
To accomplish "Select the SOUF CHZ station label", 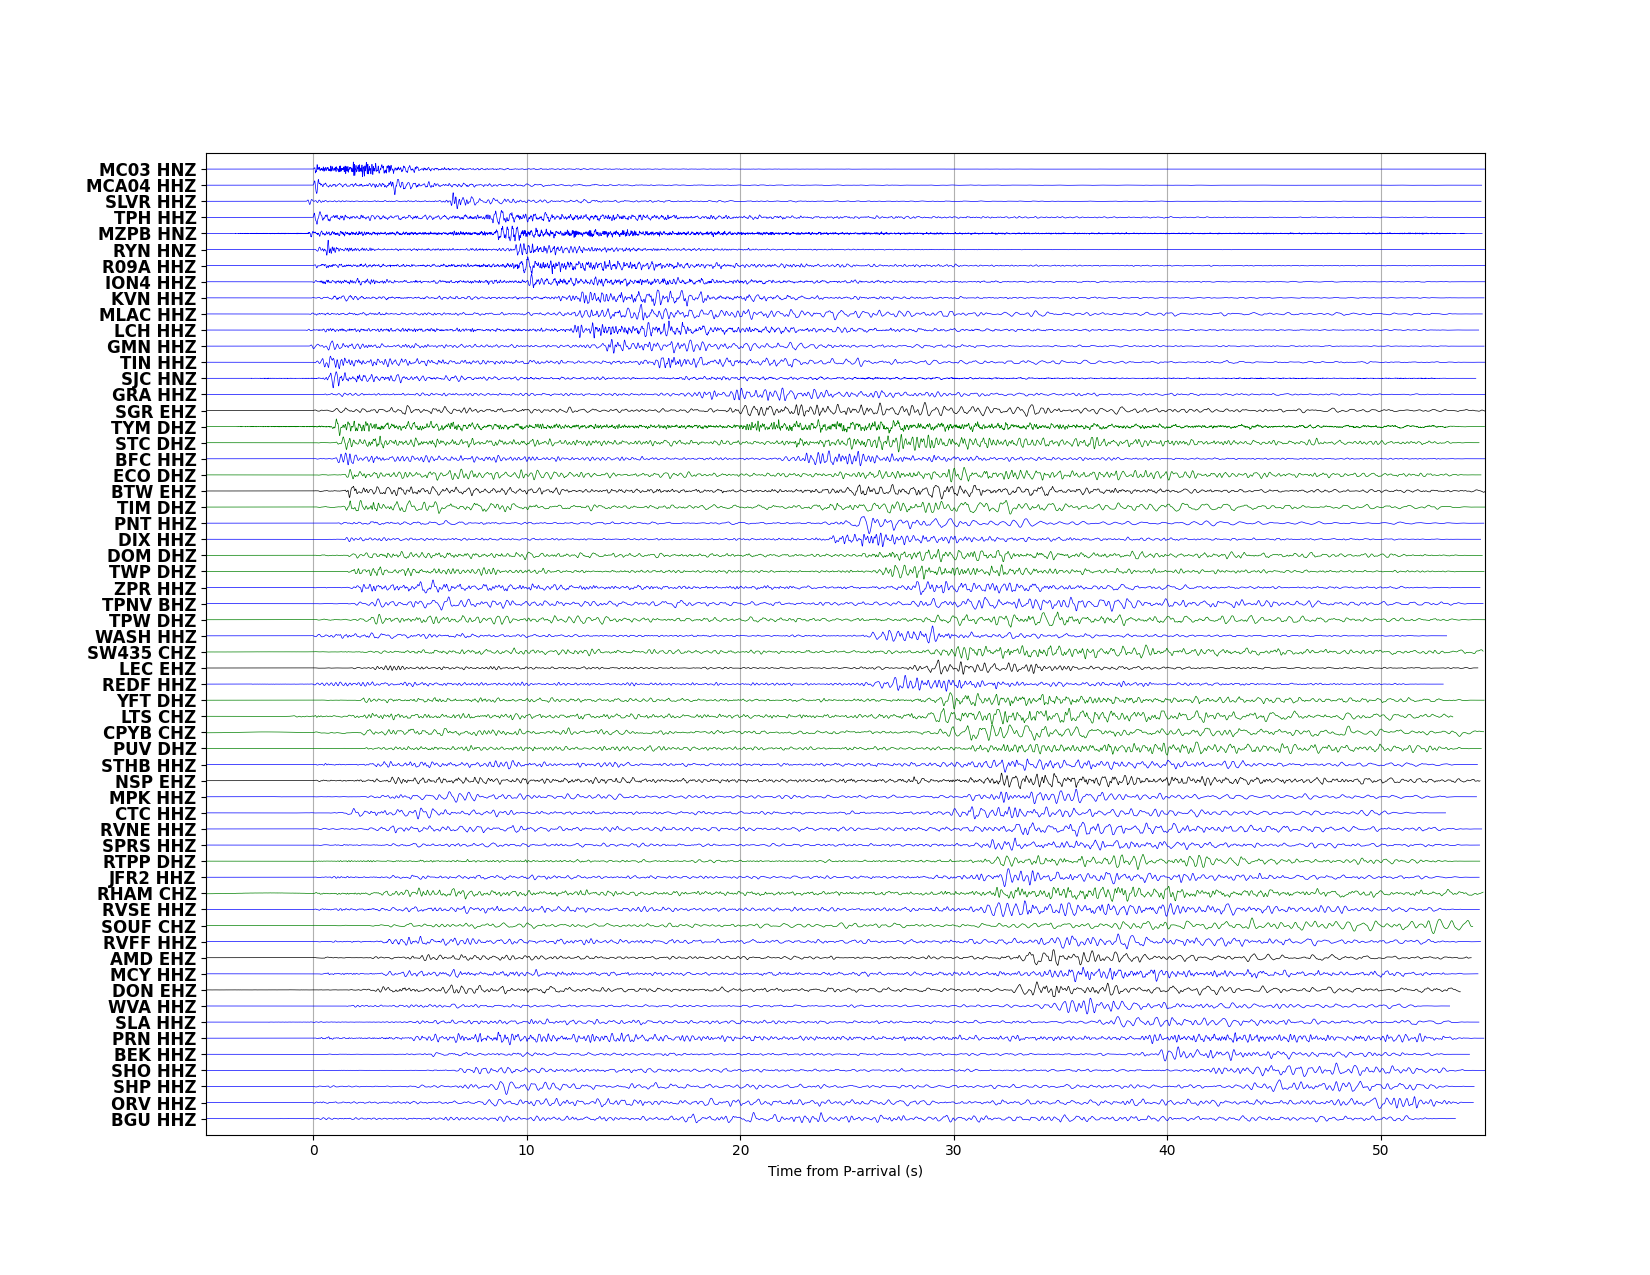I will coord(148,927).
